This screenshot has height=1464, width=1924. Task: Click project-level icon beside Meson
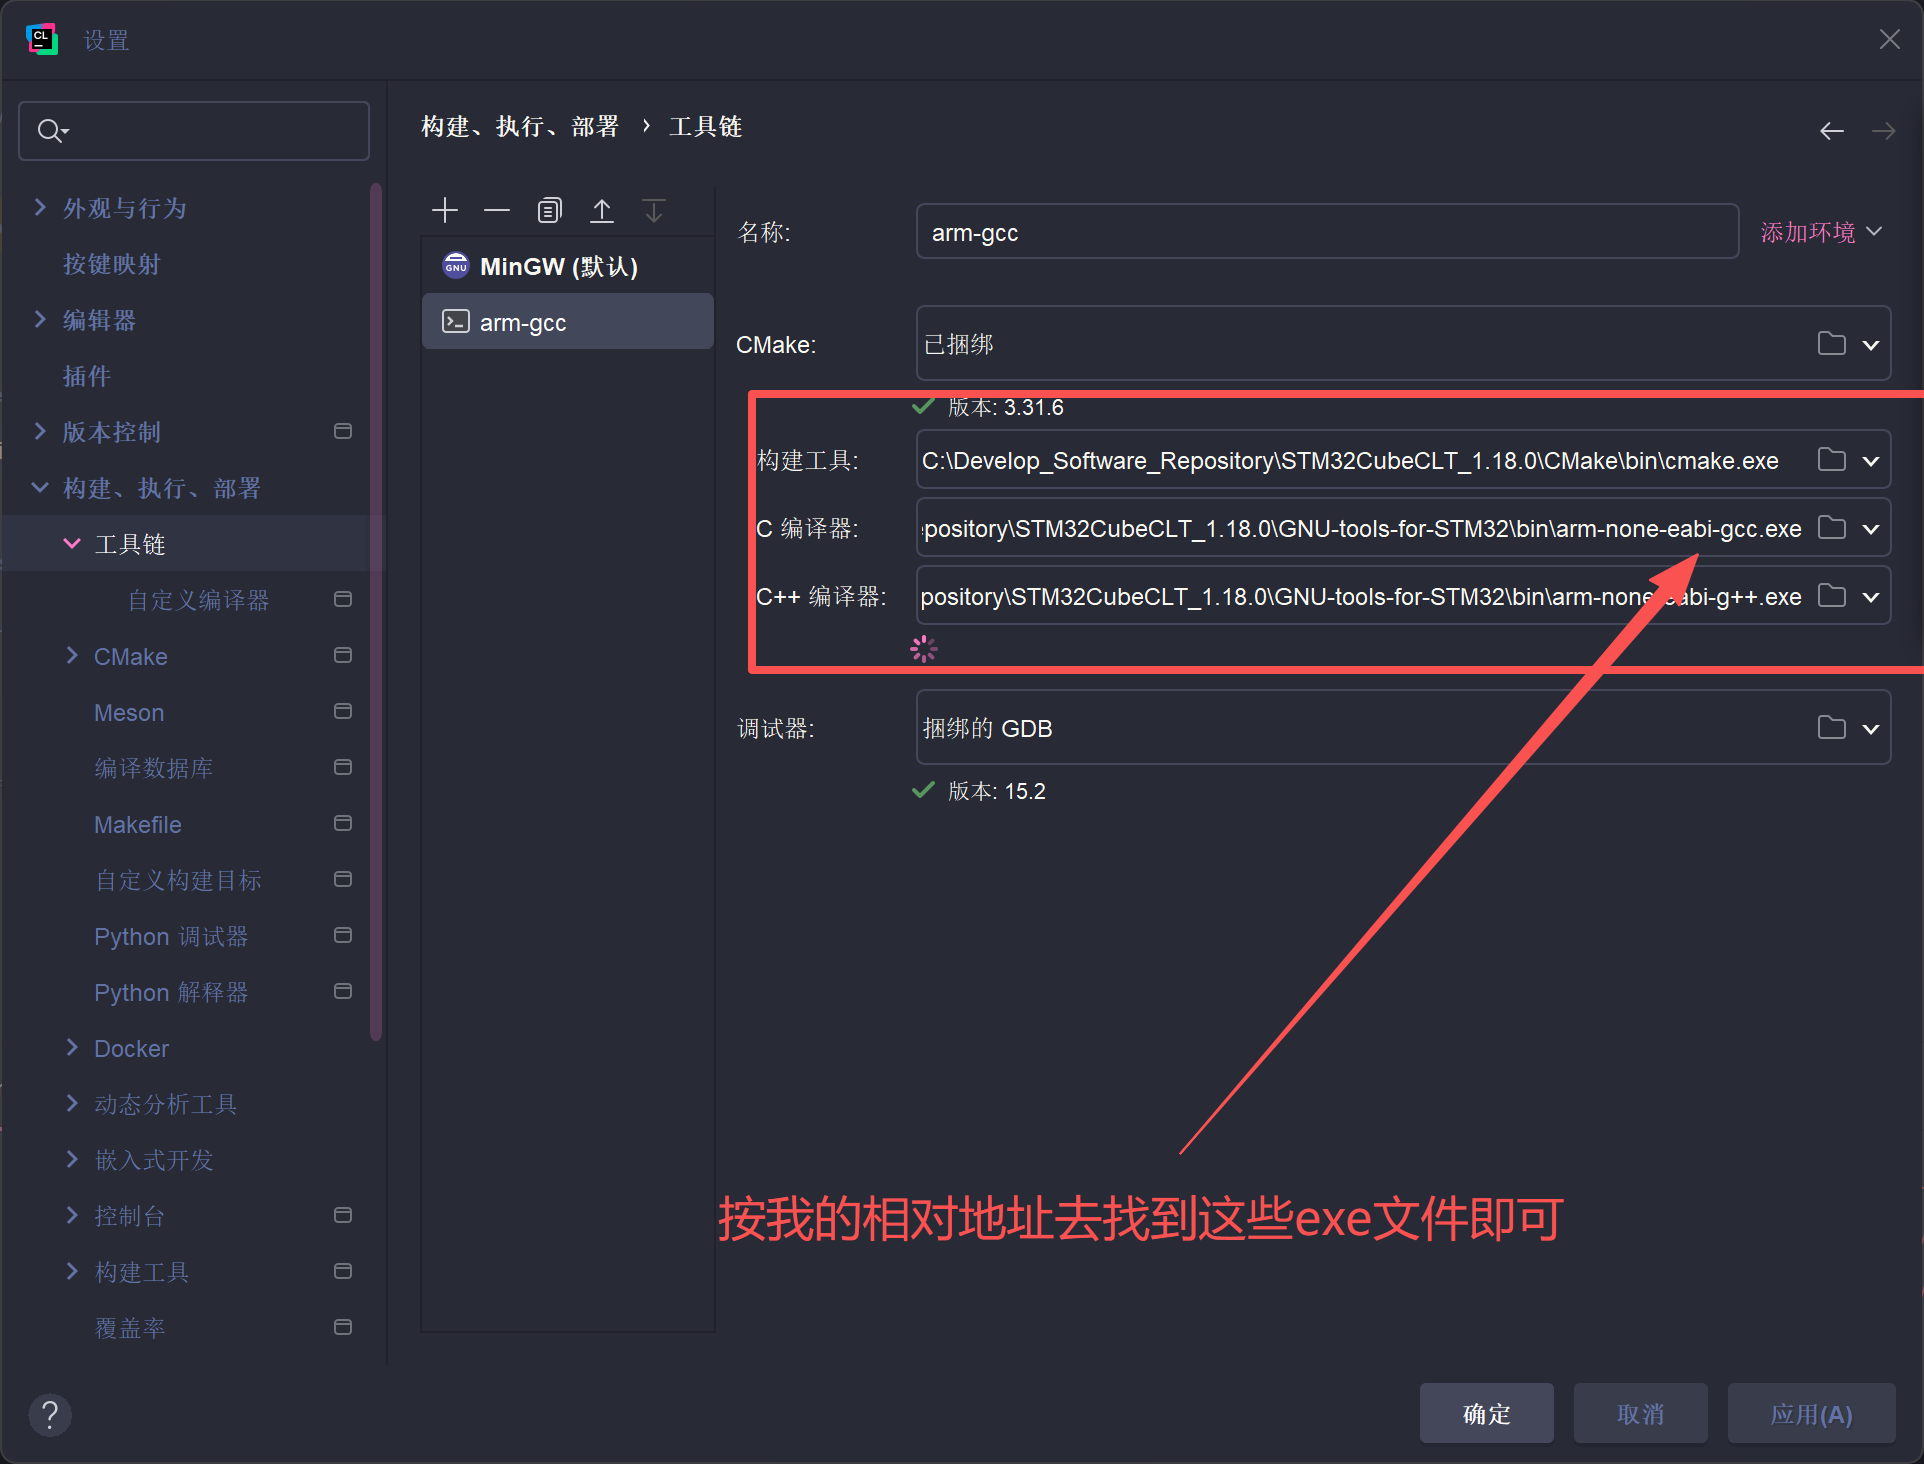(x=343, y=711)
